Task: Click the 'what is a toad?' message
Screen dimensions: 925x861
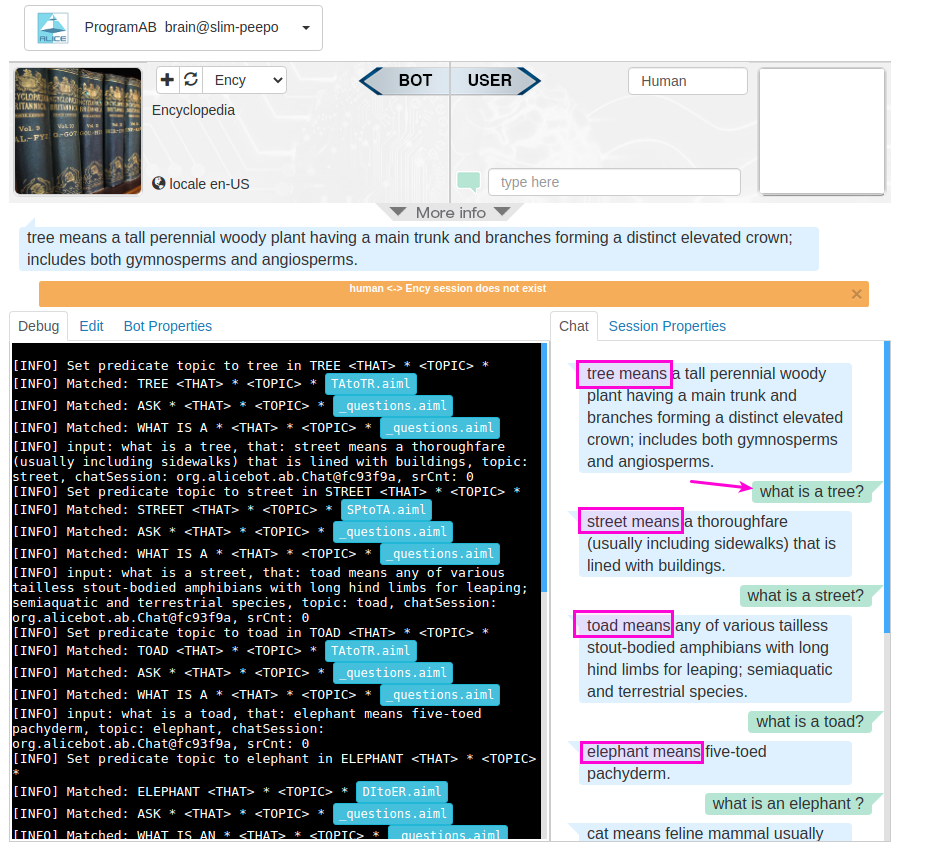Action: click(809, 721)
